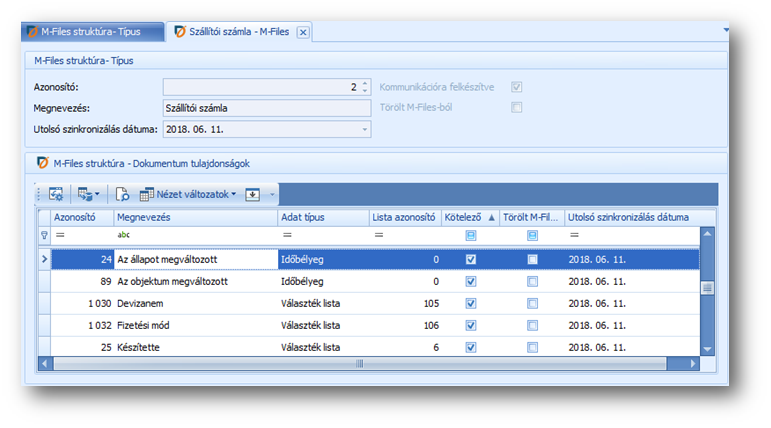Open the Utolsó szinkronizálás dátuma dropdown

coord(365,129)
